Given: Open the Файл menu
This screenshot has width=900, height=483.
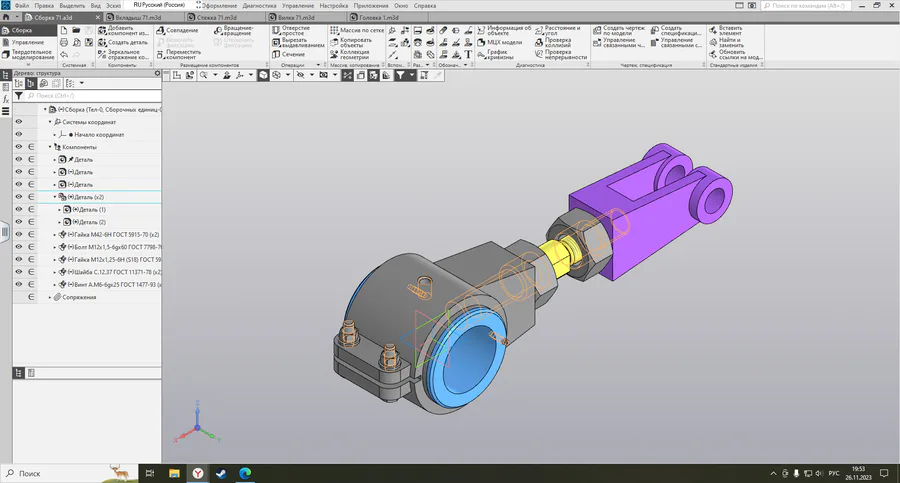Looking at the screenshot, I should point(22,6).
